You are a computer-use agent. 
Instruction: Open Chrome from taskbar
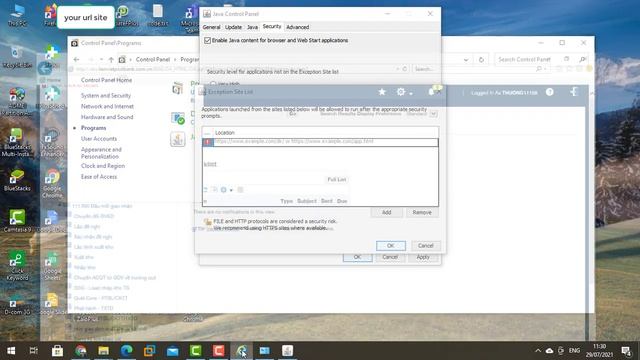[81, 351]
